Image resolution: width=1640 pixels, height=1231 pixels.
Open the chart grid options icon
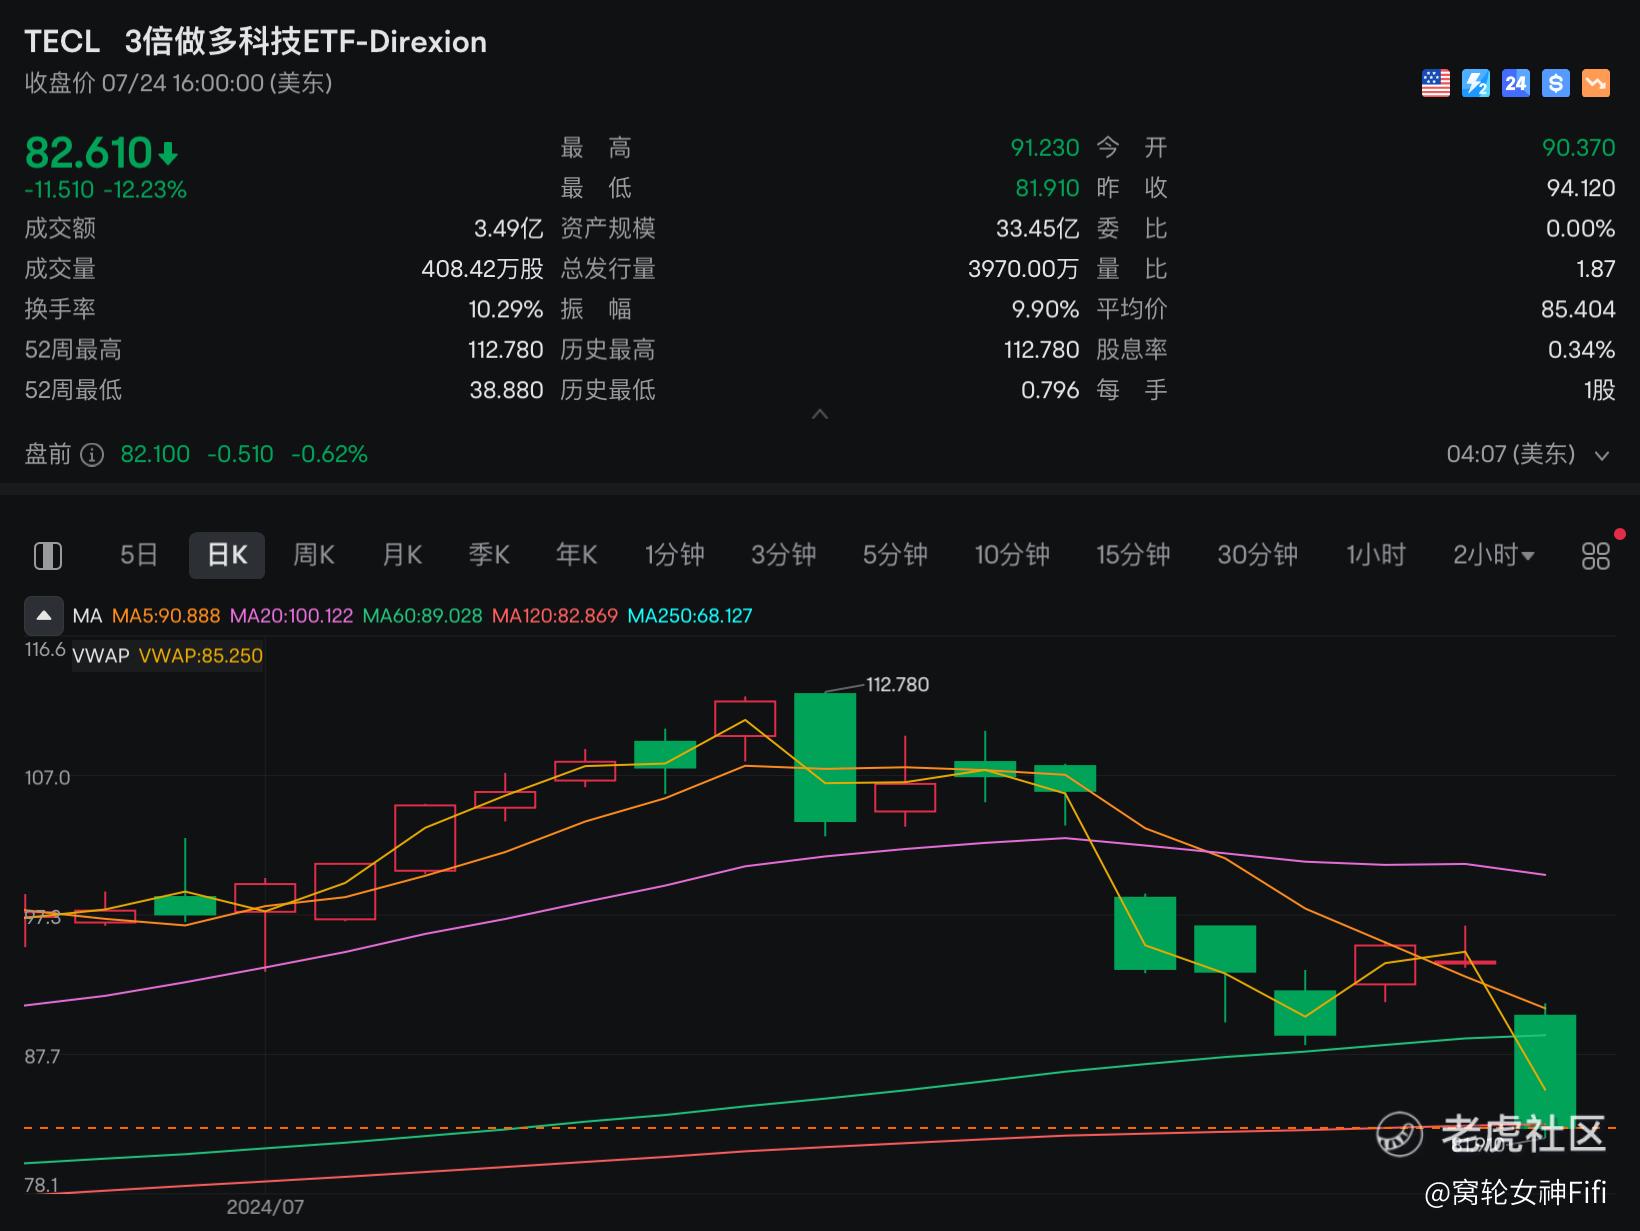tap(1596, 556)
